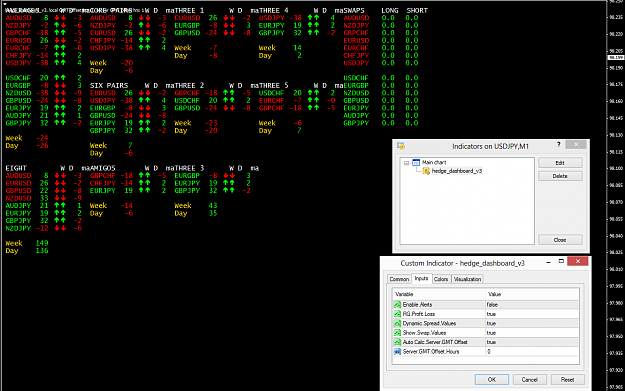625x391 pixels.
Task: Click the Day value '35' under THREE 3
Action: 213,213
